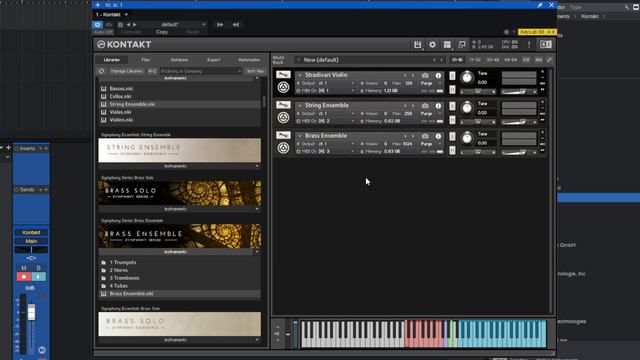Click the Instr Nav button
The image size is (640, 360).
point(256,71)
